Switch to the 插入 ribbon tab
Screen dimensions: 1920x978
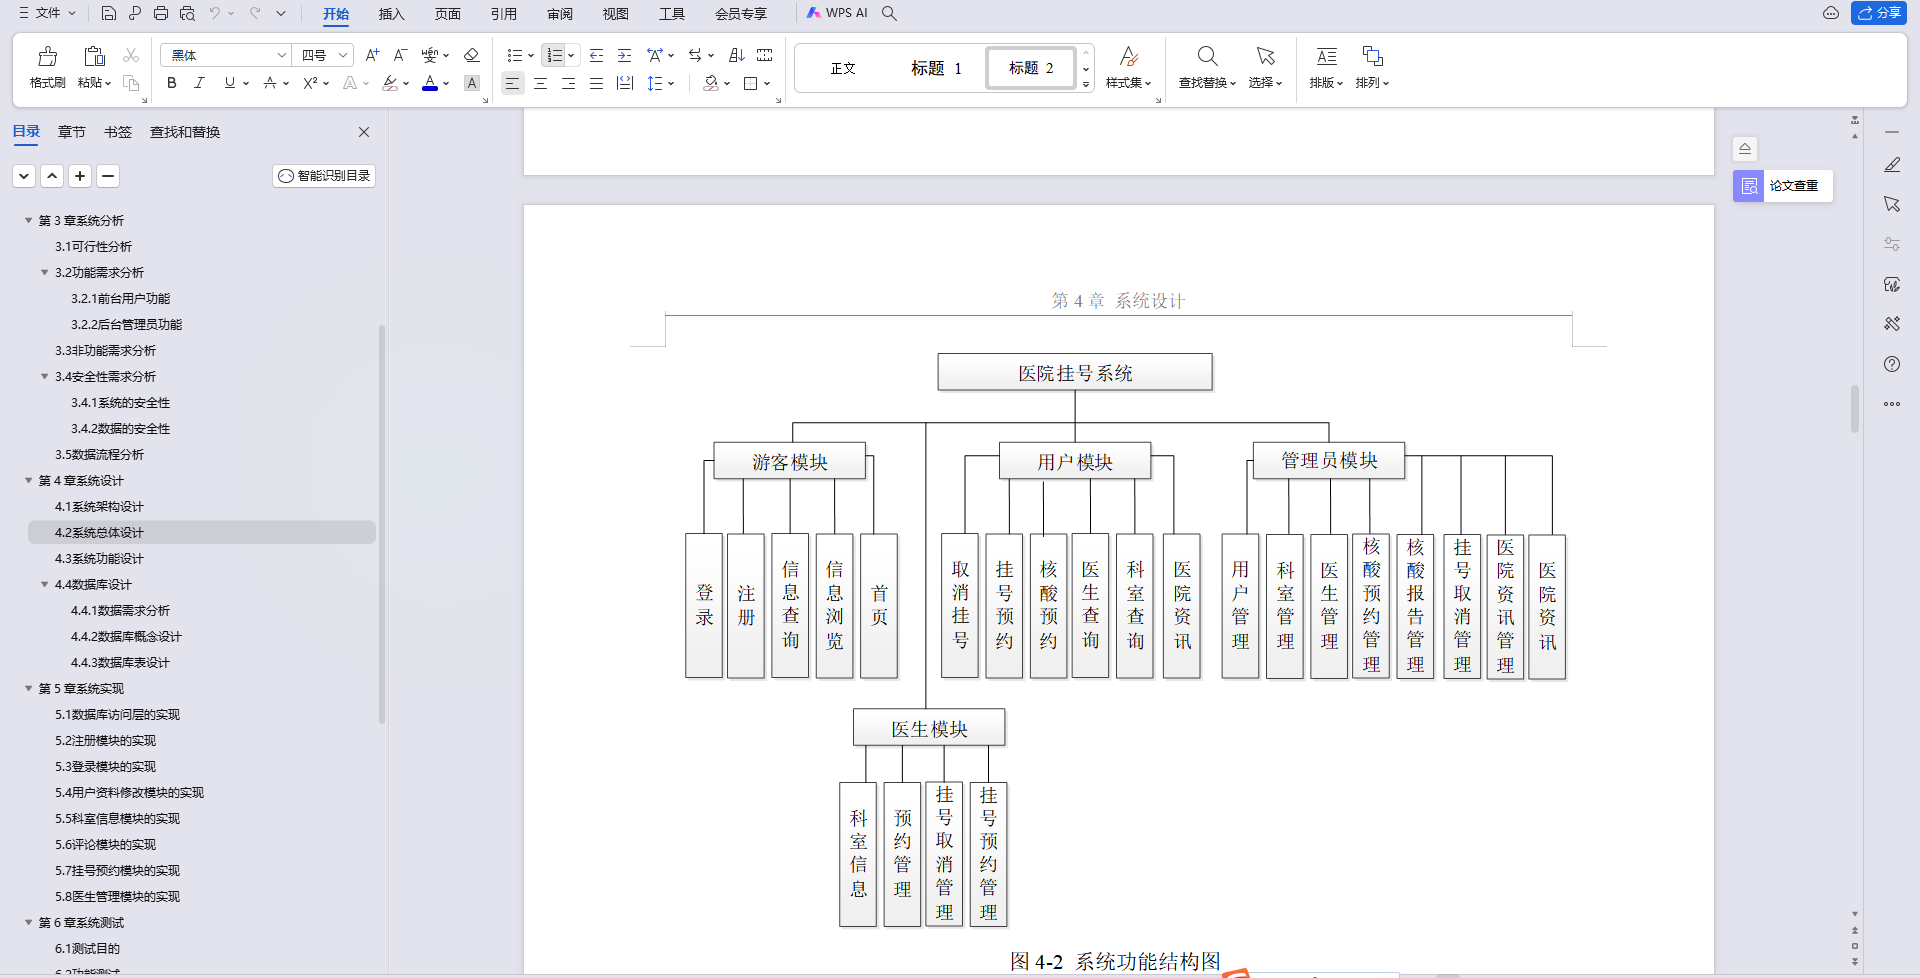(391, 15)
